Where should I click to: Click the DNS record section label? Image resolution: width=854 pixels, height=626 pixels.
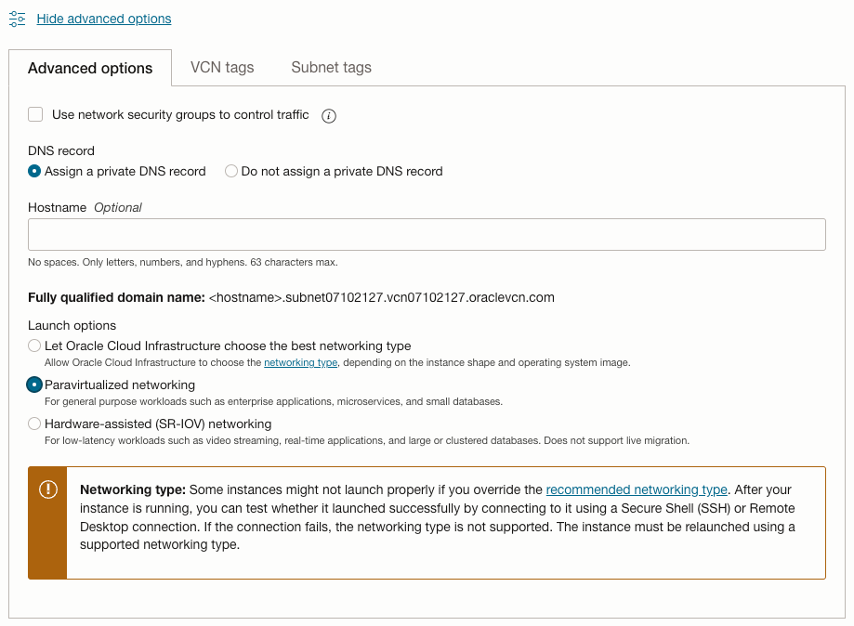(61, 150)
